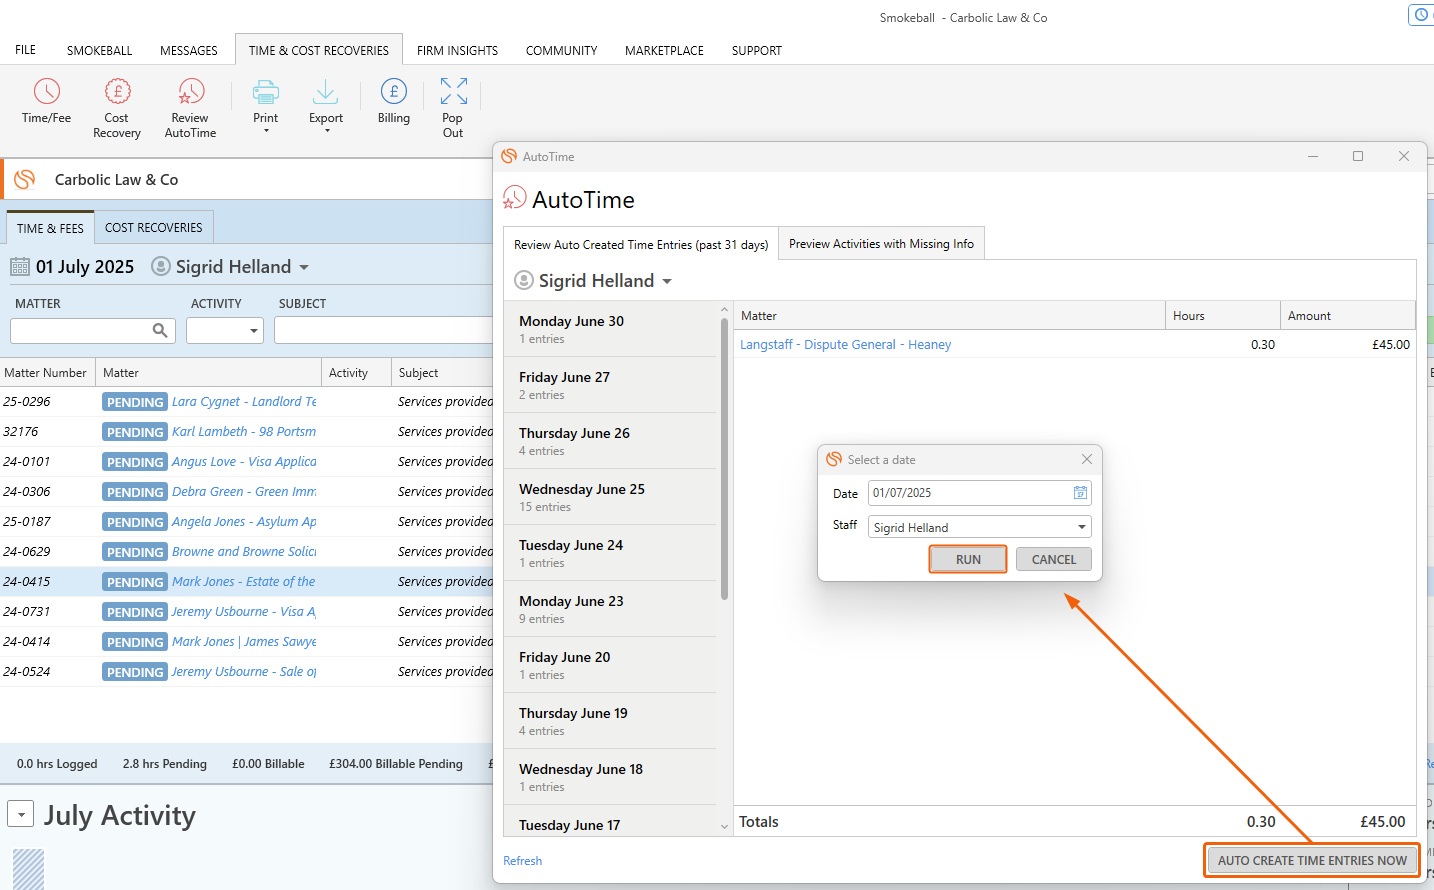The image size is (1434, 890).
Task: Click the Amount column header in AutoTime
Action: pyautogui.click(x=1347, y=315)
